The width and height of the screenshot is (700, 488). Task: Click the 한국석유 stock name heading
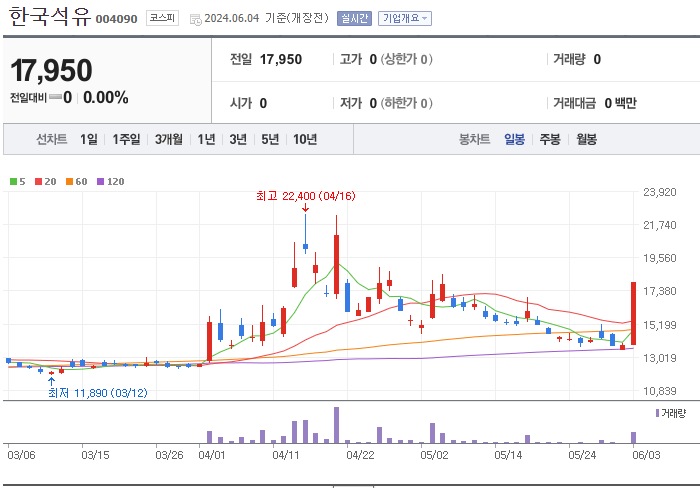(49, 17)
